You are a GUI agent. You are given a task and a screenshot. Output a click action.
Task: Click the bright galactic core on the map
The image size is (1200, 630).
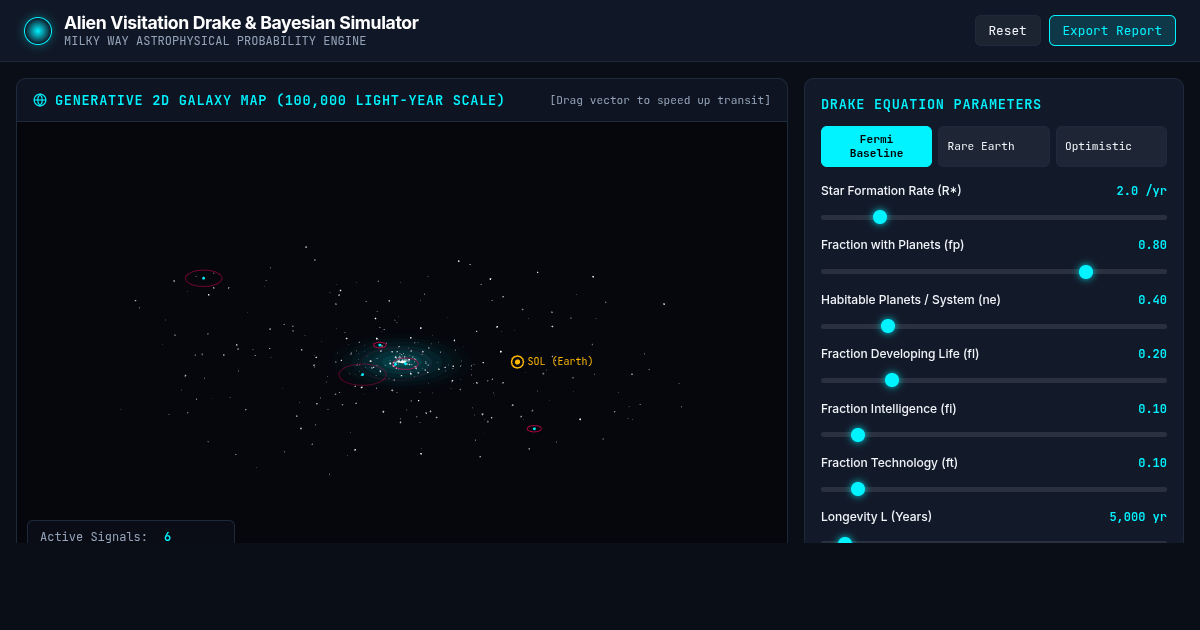[x=402, y=361]
